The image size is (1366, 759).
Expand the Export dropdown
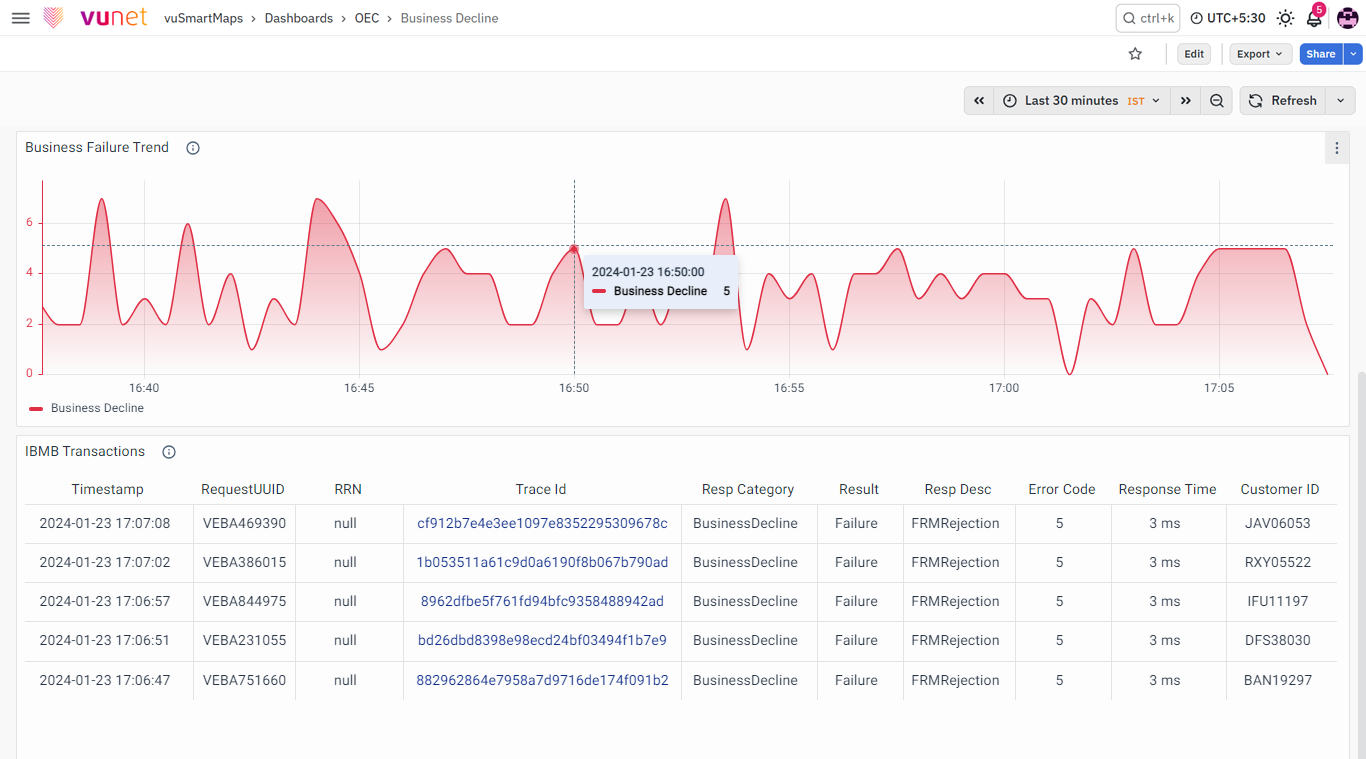click(1260, 54)
